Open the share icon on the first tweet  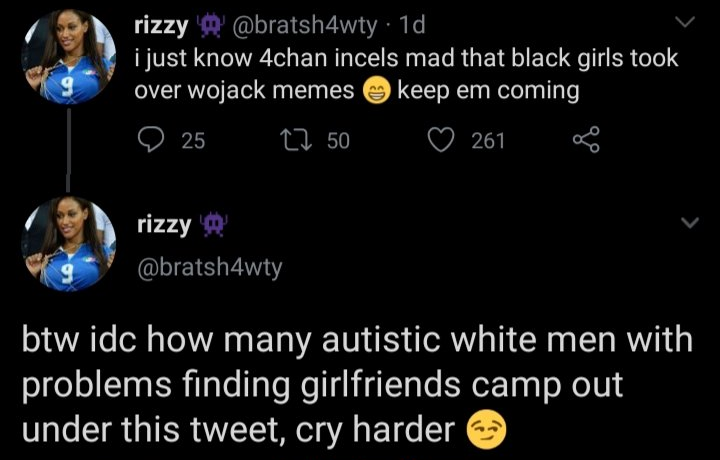[x=586, y=140]
